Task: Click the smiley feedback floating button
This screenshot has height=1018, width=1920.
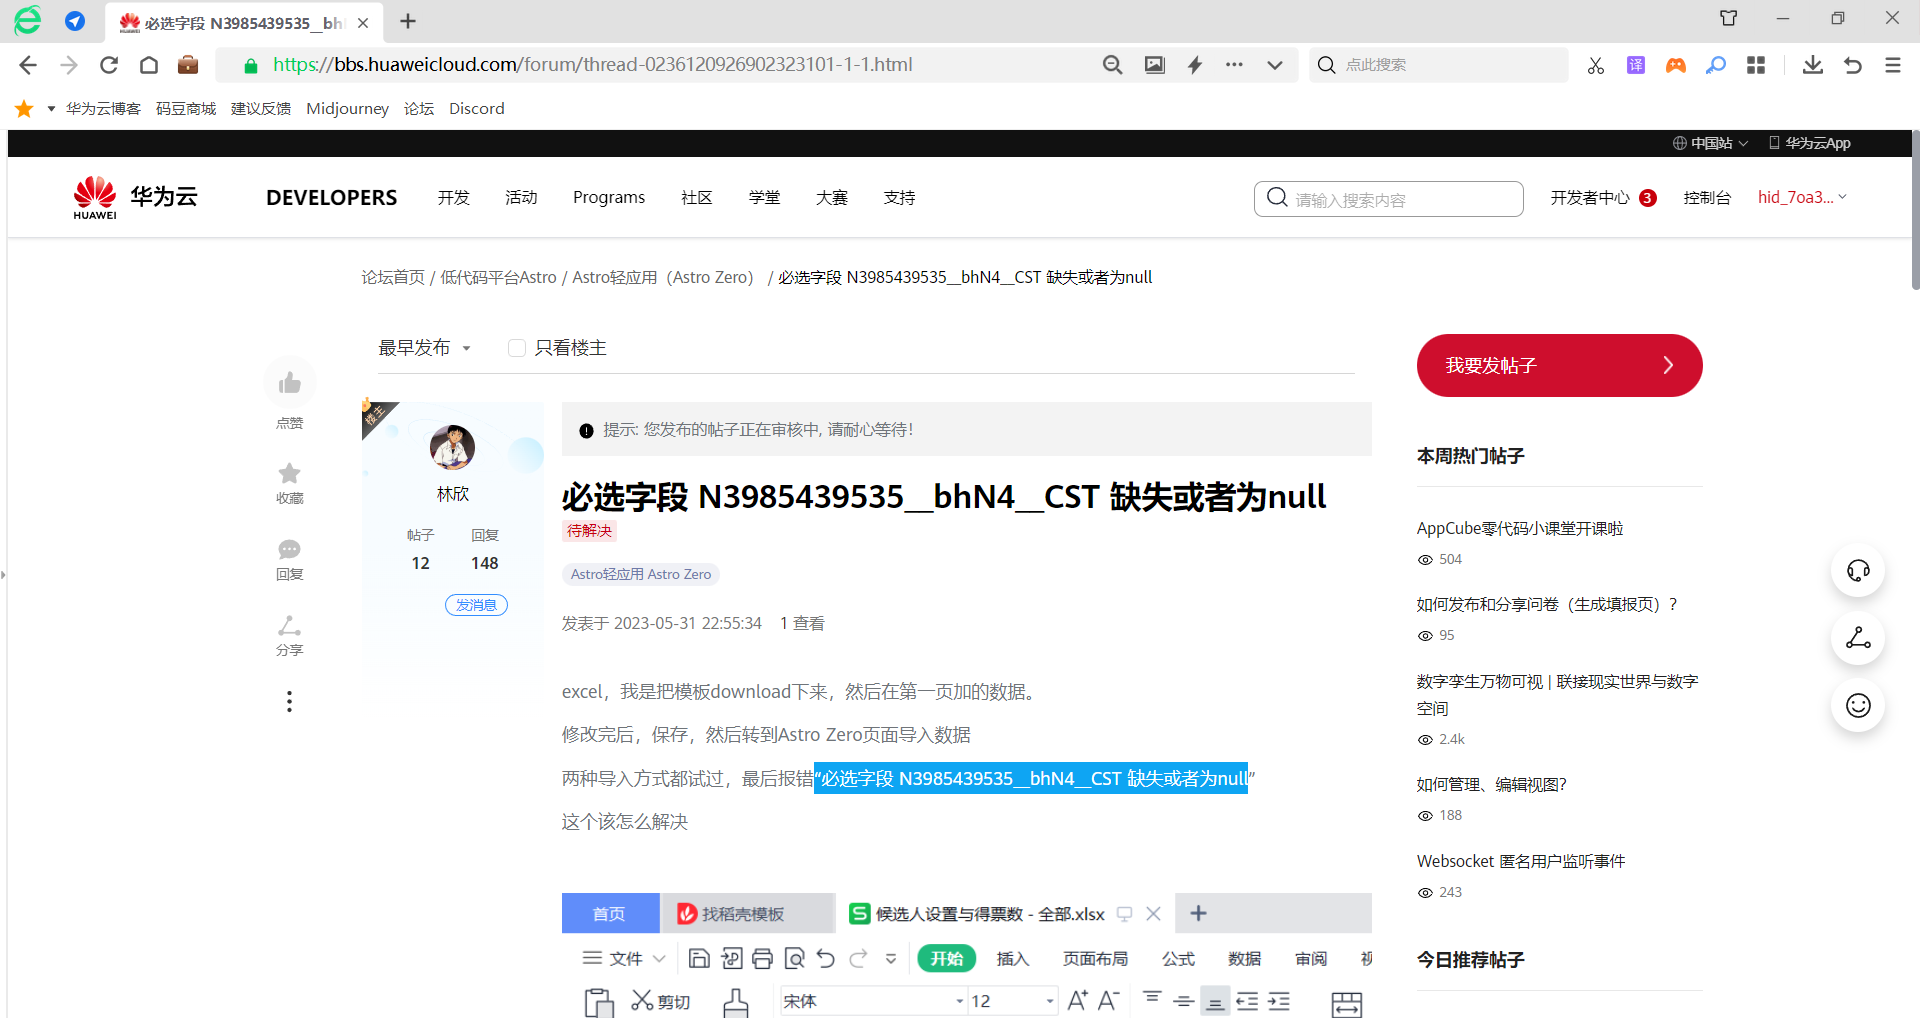Action: (x=1858, y=706)
